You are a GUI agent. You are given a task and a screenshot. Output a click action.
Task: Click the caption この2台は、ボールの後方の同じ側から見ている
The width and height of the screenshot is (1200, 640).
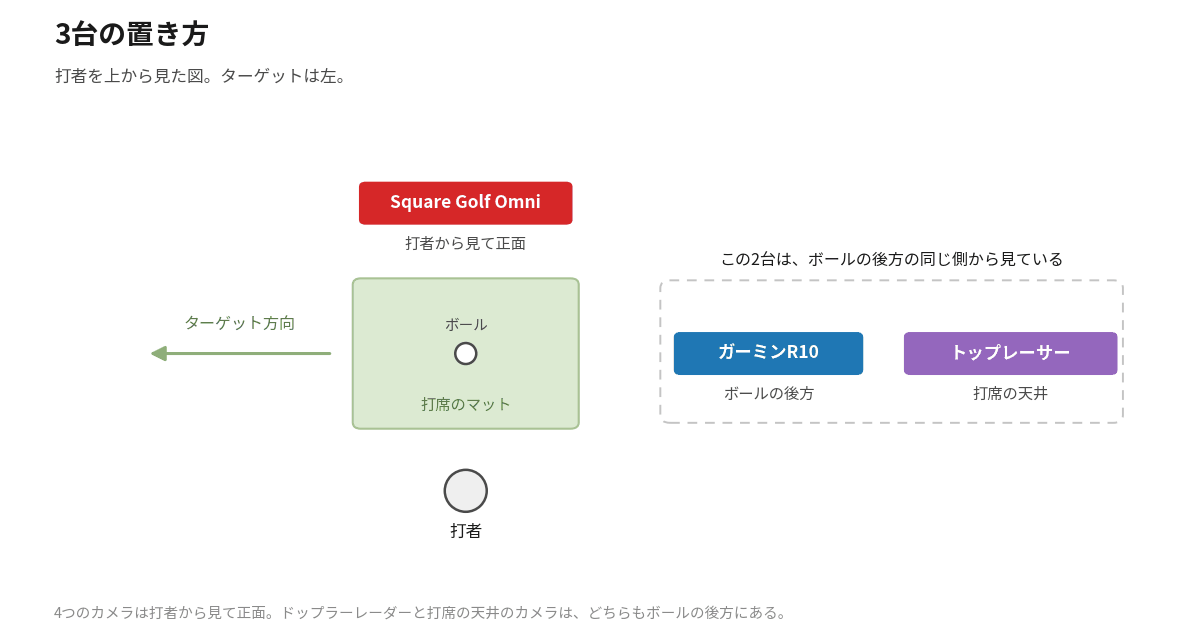892,259
